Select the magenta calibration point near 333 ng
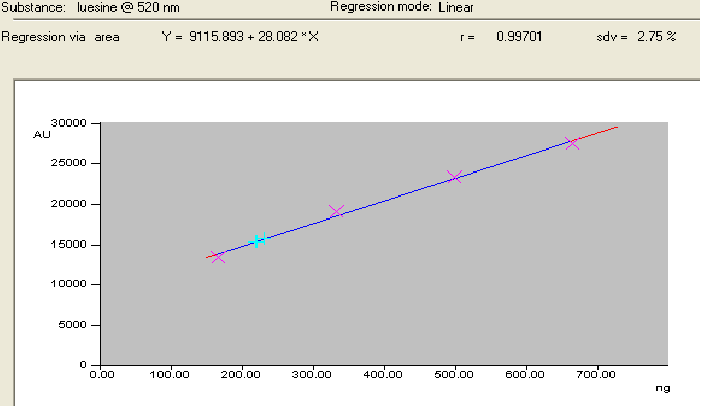The width and height of the screenshot is (706, 406). click(x=336, y=211)
